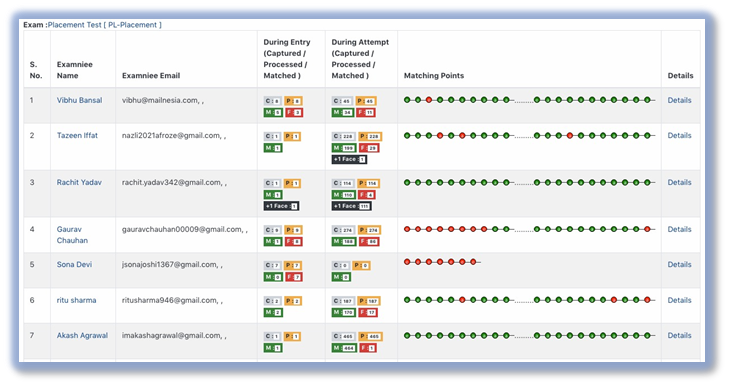Click the Examinee Name column header
This screenshot has width=733, height=390.
point(75,70)
